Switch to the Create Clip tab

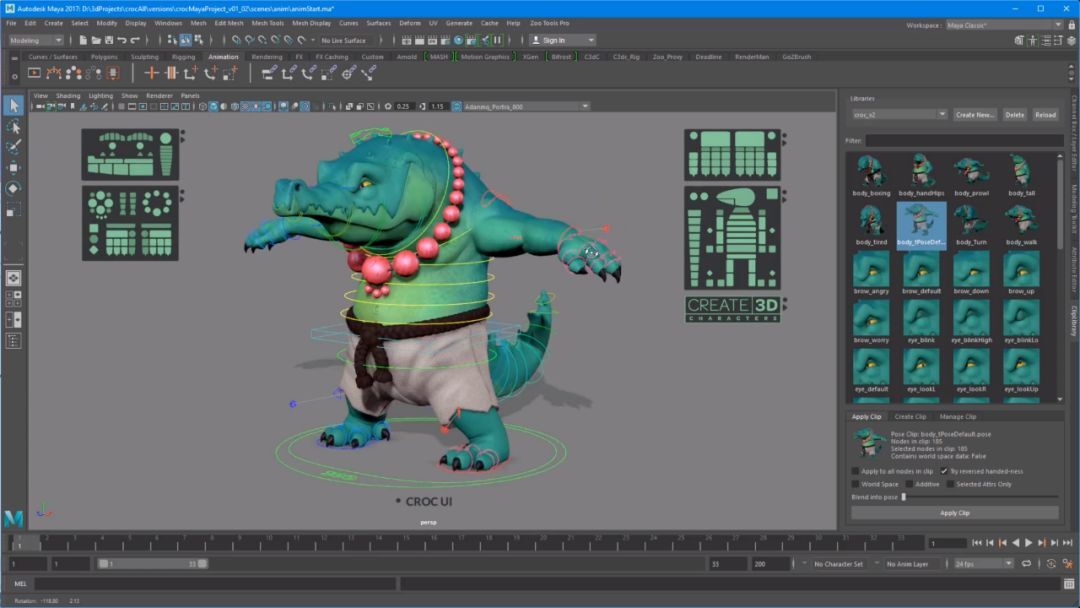point(910,416)
